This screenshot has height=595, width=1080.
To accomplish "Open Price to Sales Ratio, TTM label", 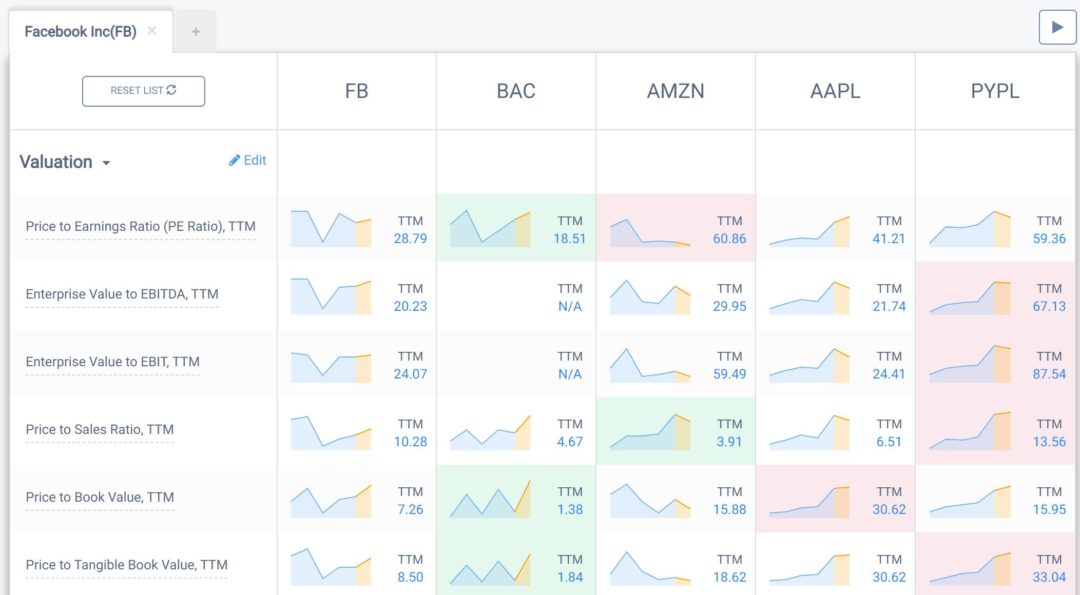I will (100, 430).
